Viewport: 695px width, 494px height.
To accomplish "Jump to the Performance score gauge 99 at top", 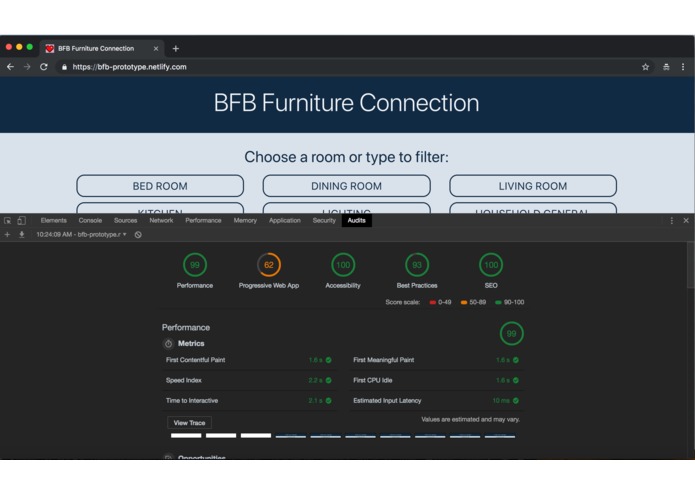I will tap(195, 265).
